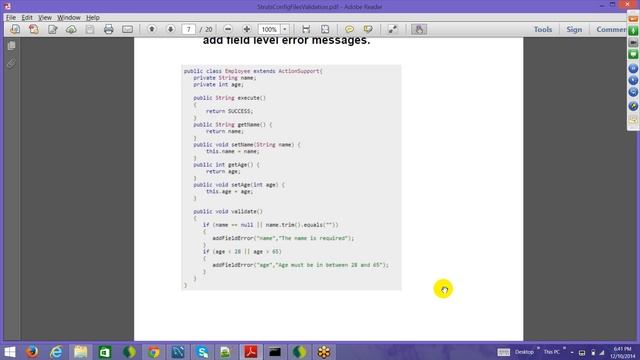Click the 100% zoom value field
The image size is (640, 360).
coord(269,29)
